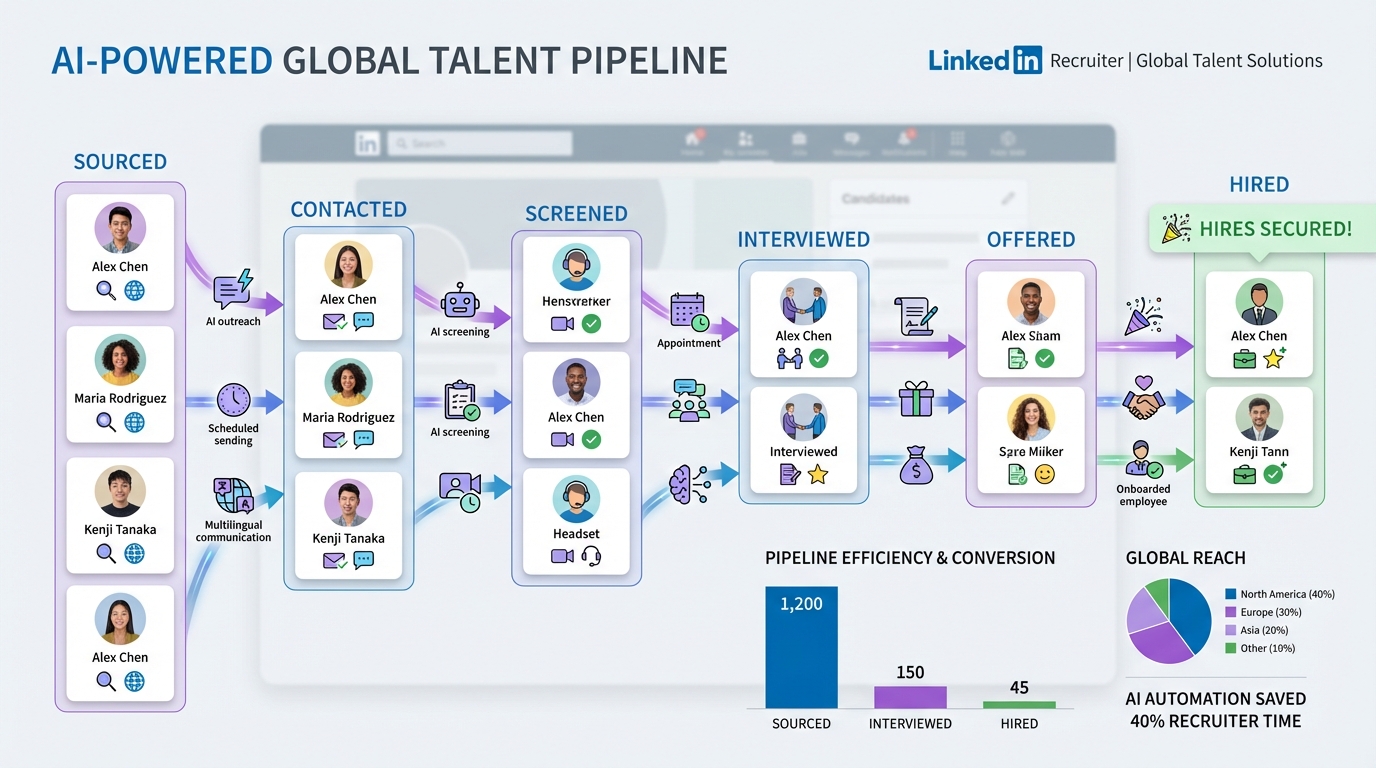Click the North America legend color swatch
1376x768 pixels.
pos(1231,594)
